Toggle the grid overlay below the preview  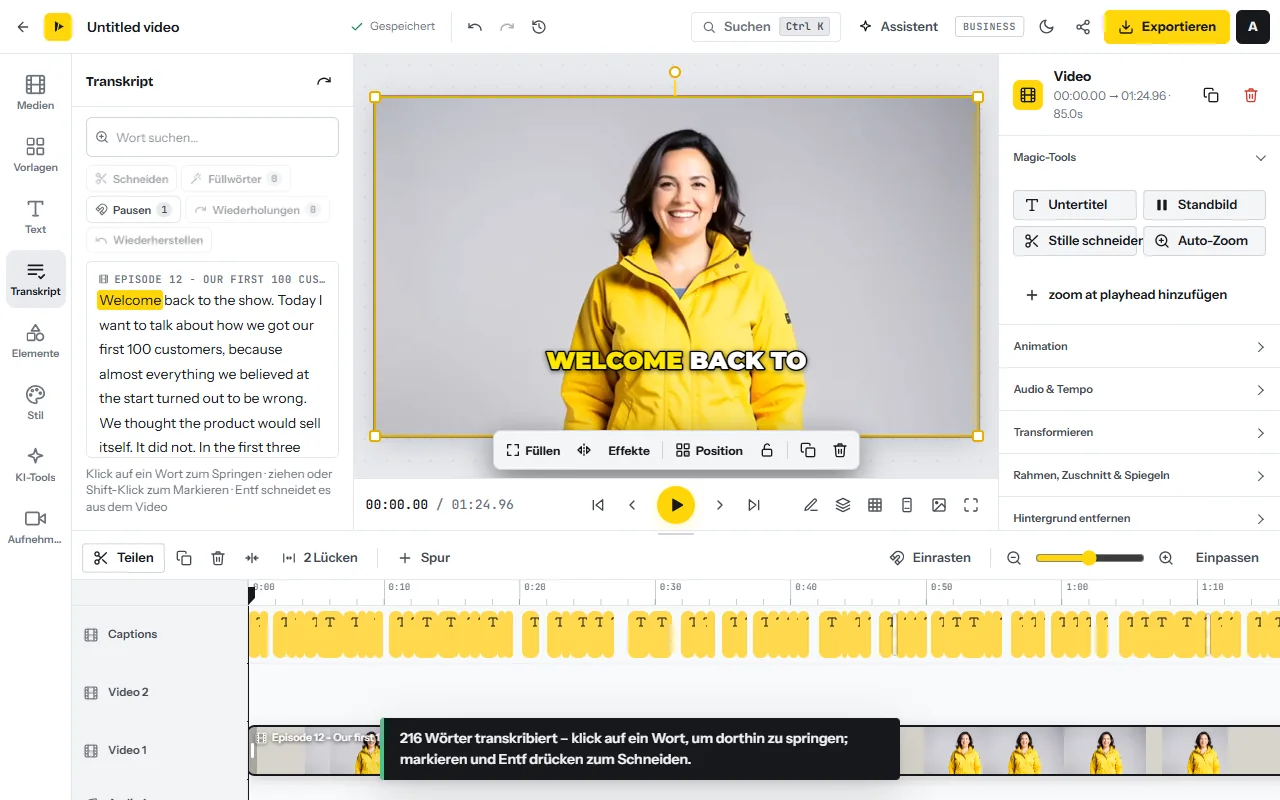[x=875, y=505]
